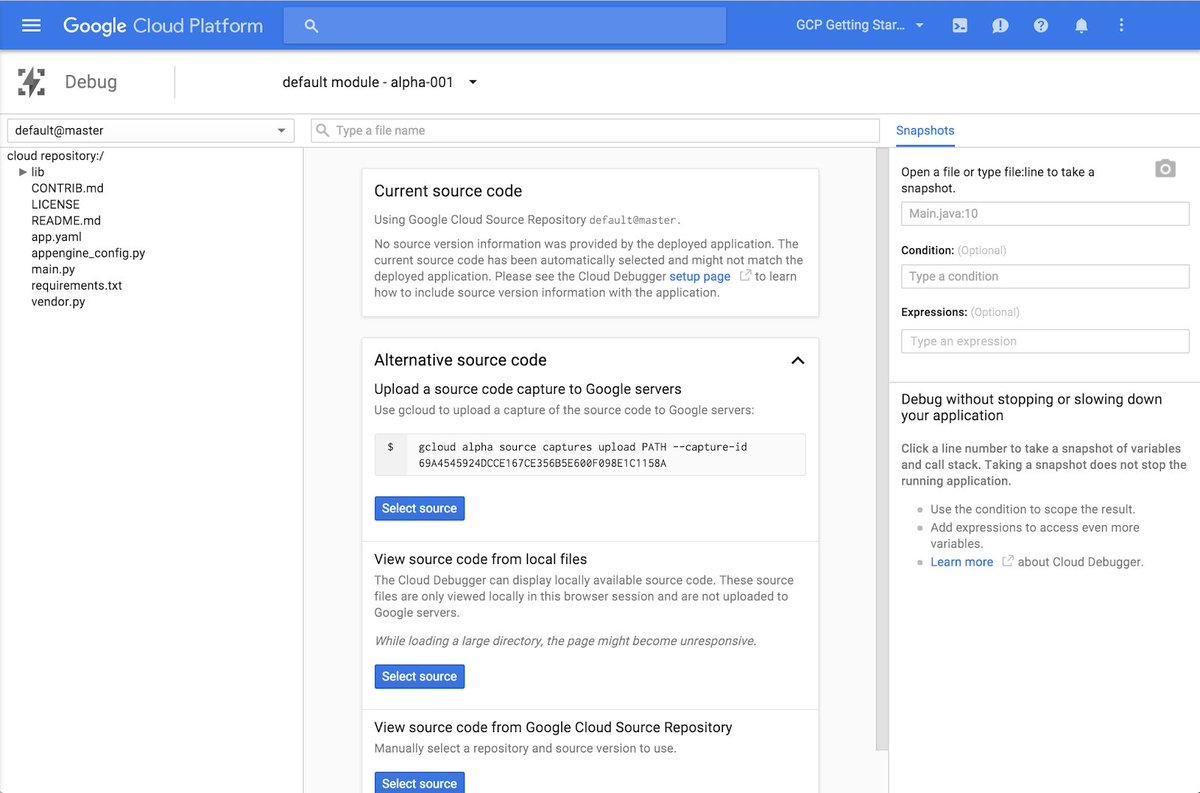Open appengine_config.py in file tree
Screen dimensions: 1200x793
pos(88,253)
